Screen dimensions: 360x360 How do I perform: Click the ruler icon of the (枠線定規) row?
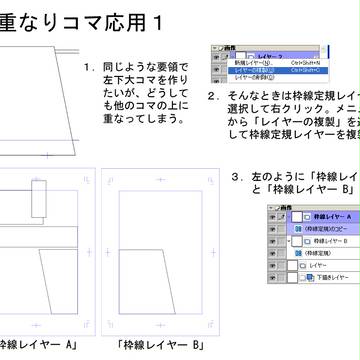[x=299, y=253]
